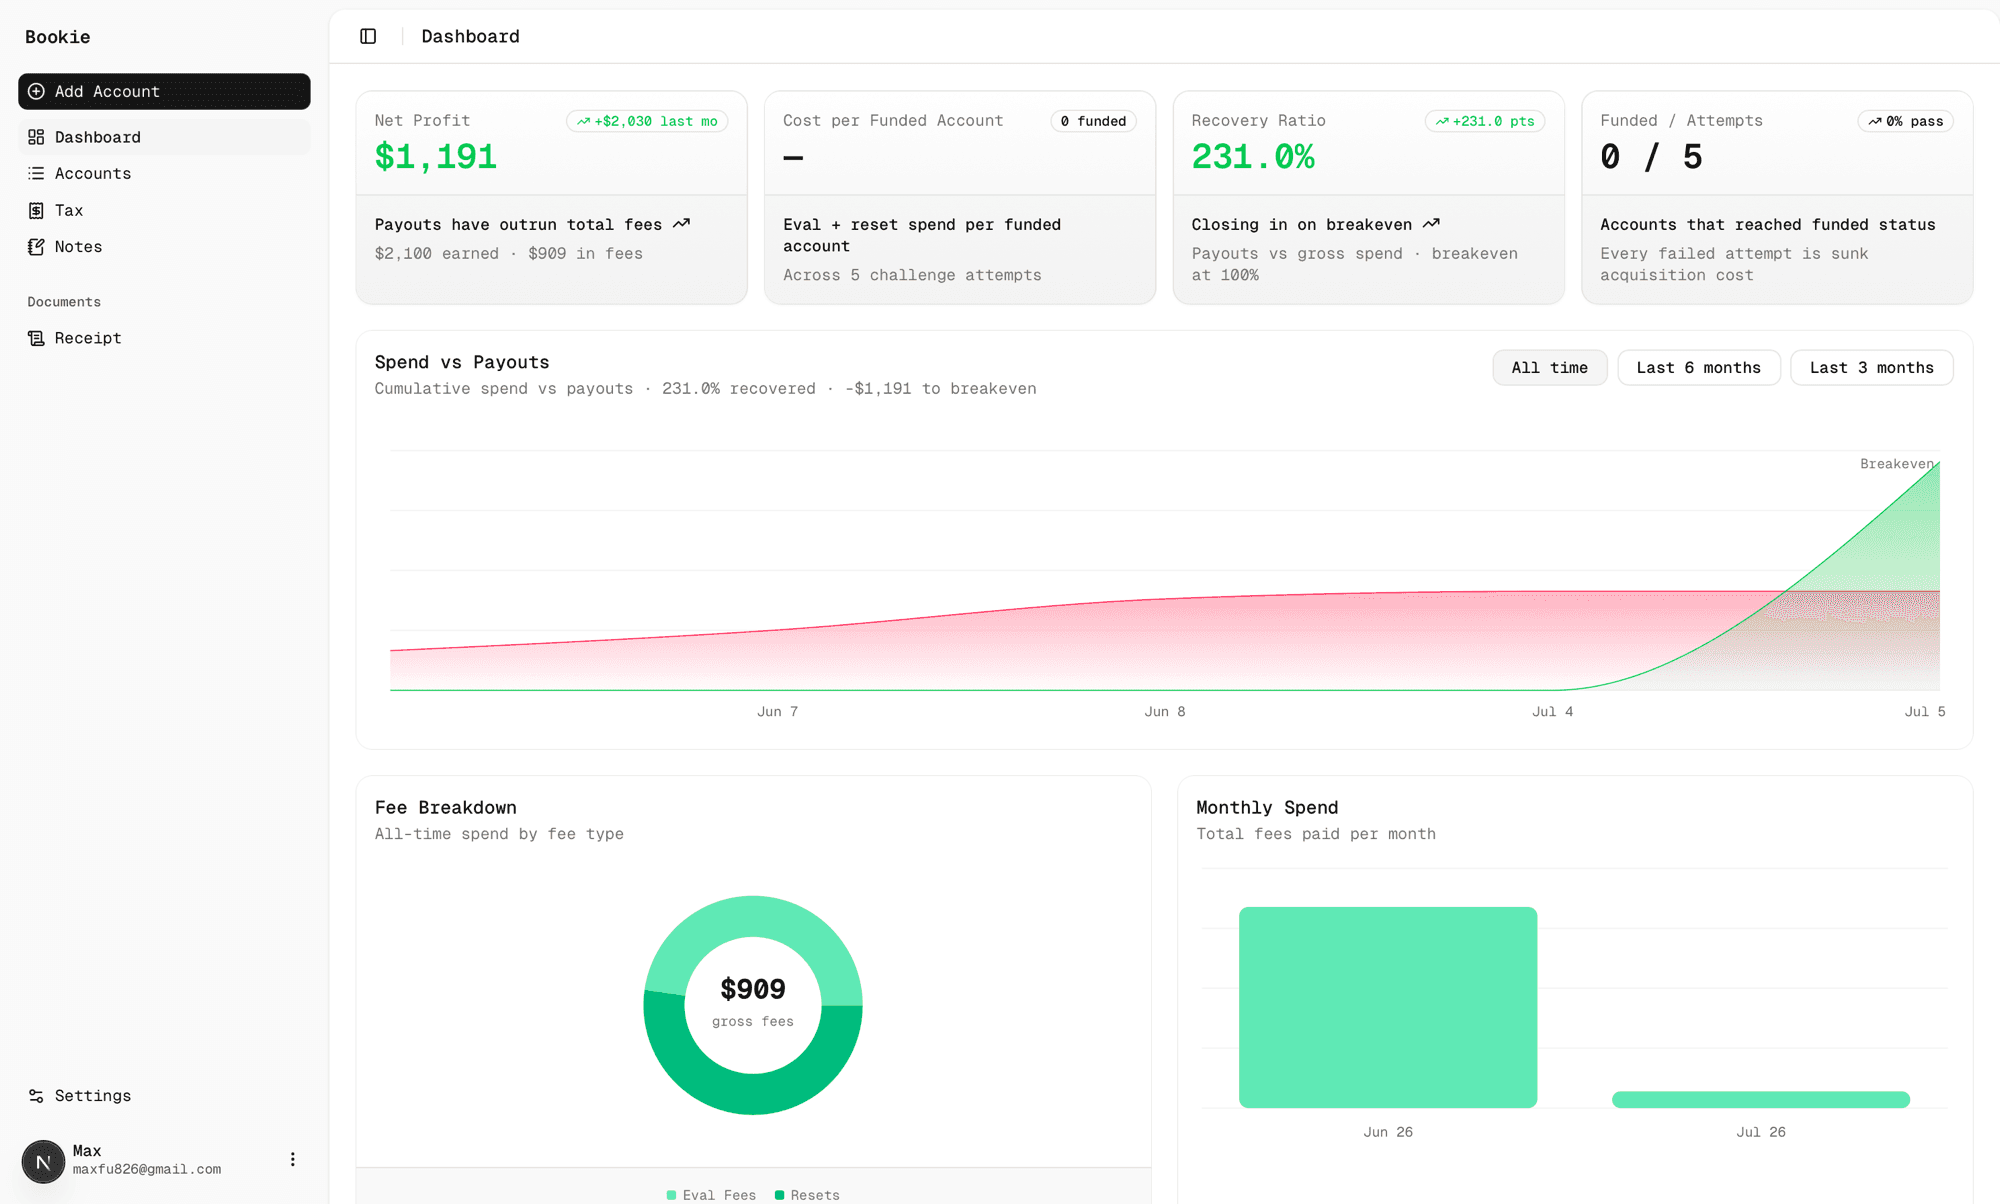Viewport: 2000px width, 1204px height.
Task: Open the Dashboard sidebar item
Action: pos(164,137)
